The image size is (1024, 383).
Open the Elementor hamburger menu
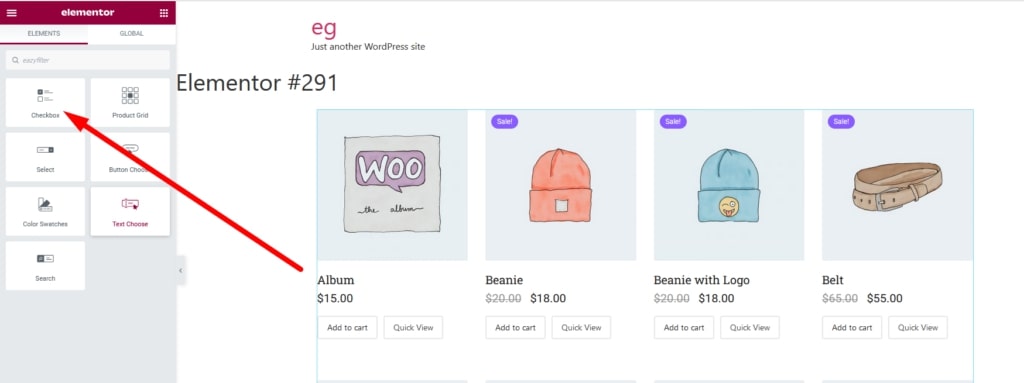point(12,13)
